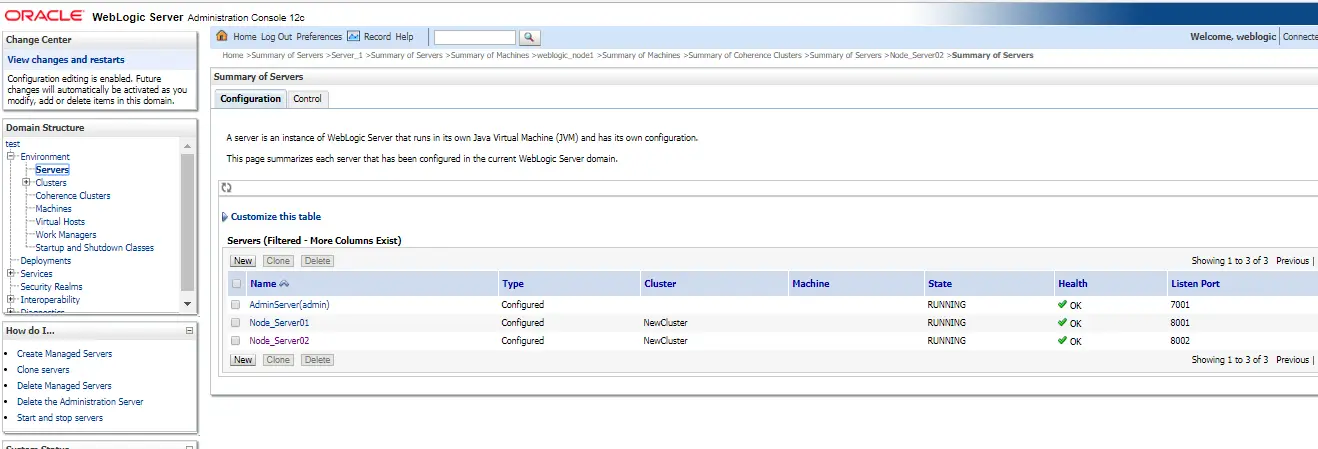Expand the Interoperability tree node
The width and height of the screenshot is (1318, 449).
click(11, 300)
